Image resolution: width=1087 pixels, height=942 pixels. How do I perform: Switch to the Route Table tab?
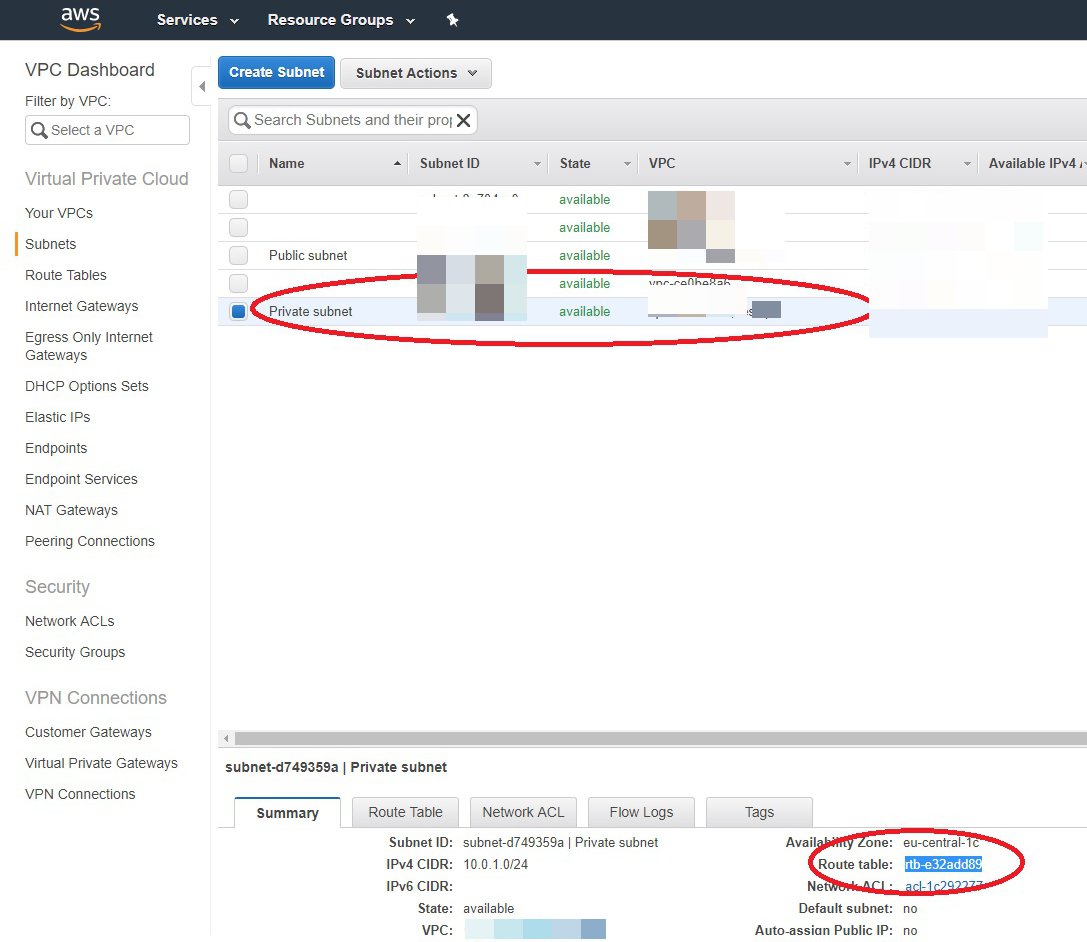pyautogui.click(x=406, y=812)
